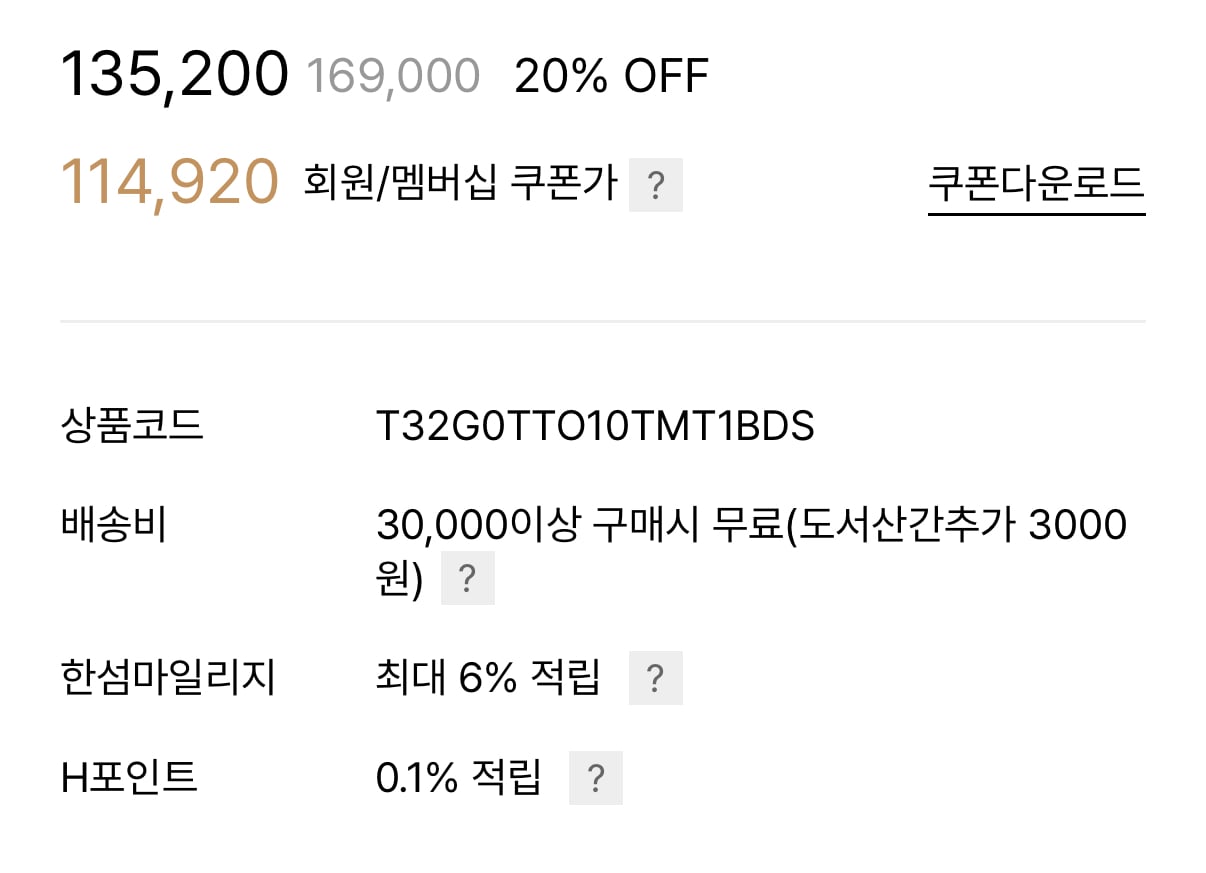1206x873 pixels.
Task: Click the 20% OFF discount label
Action: click(611, 76)
